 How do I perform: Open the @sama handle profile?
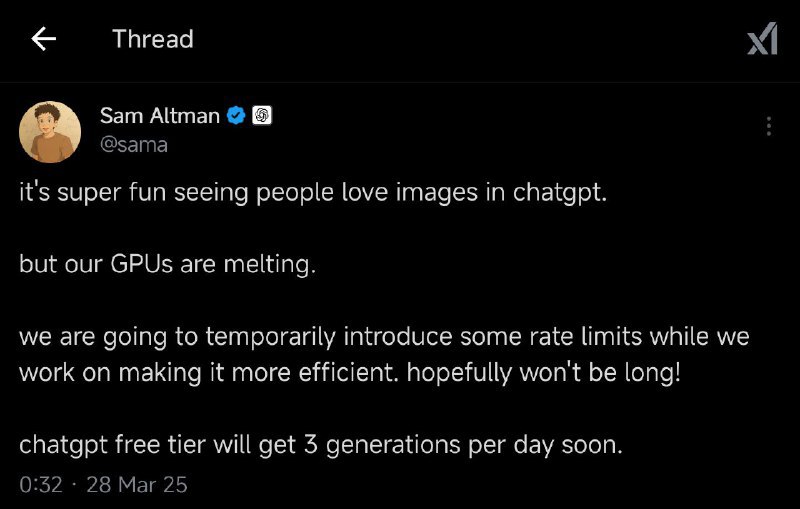134,144
